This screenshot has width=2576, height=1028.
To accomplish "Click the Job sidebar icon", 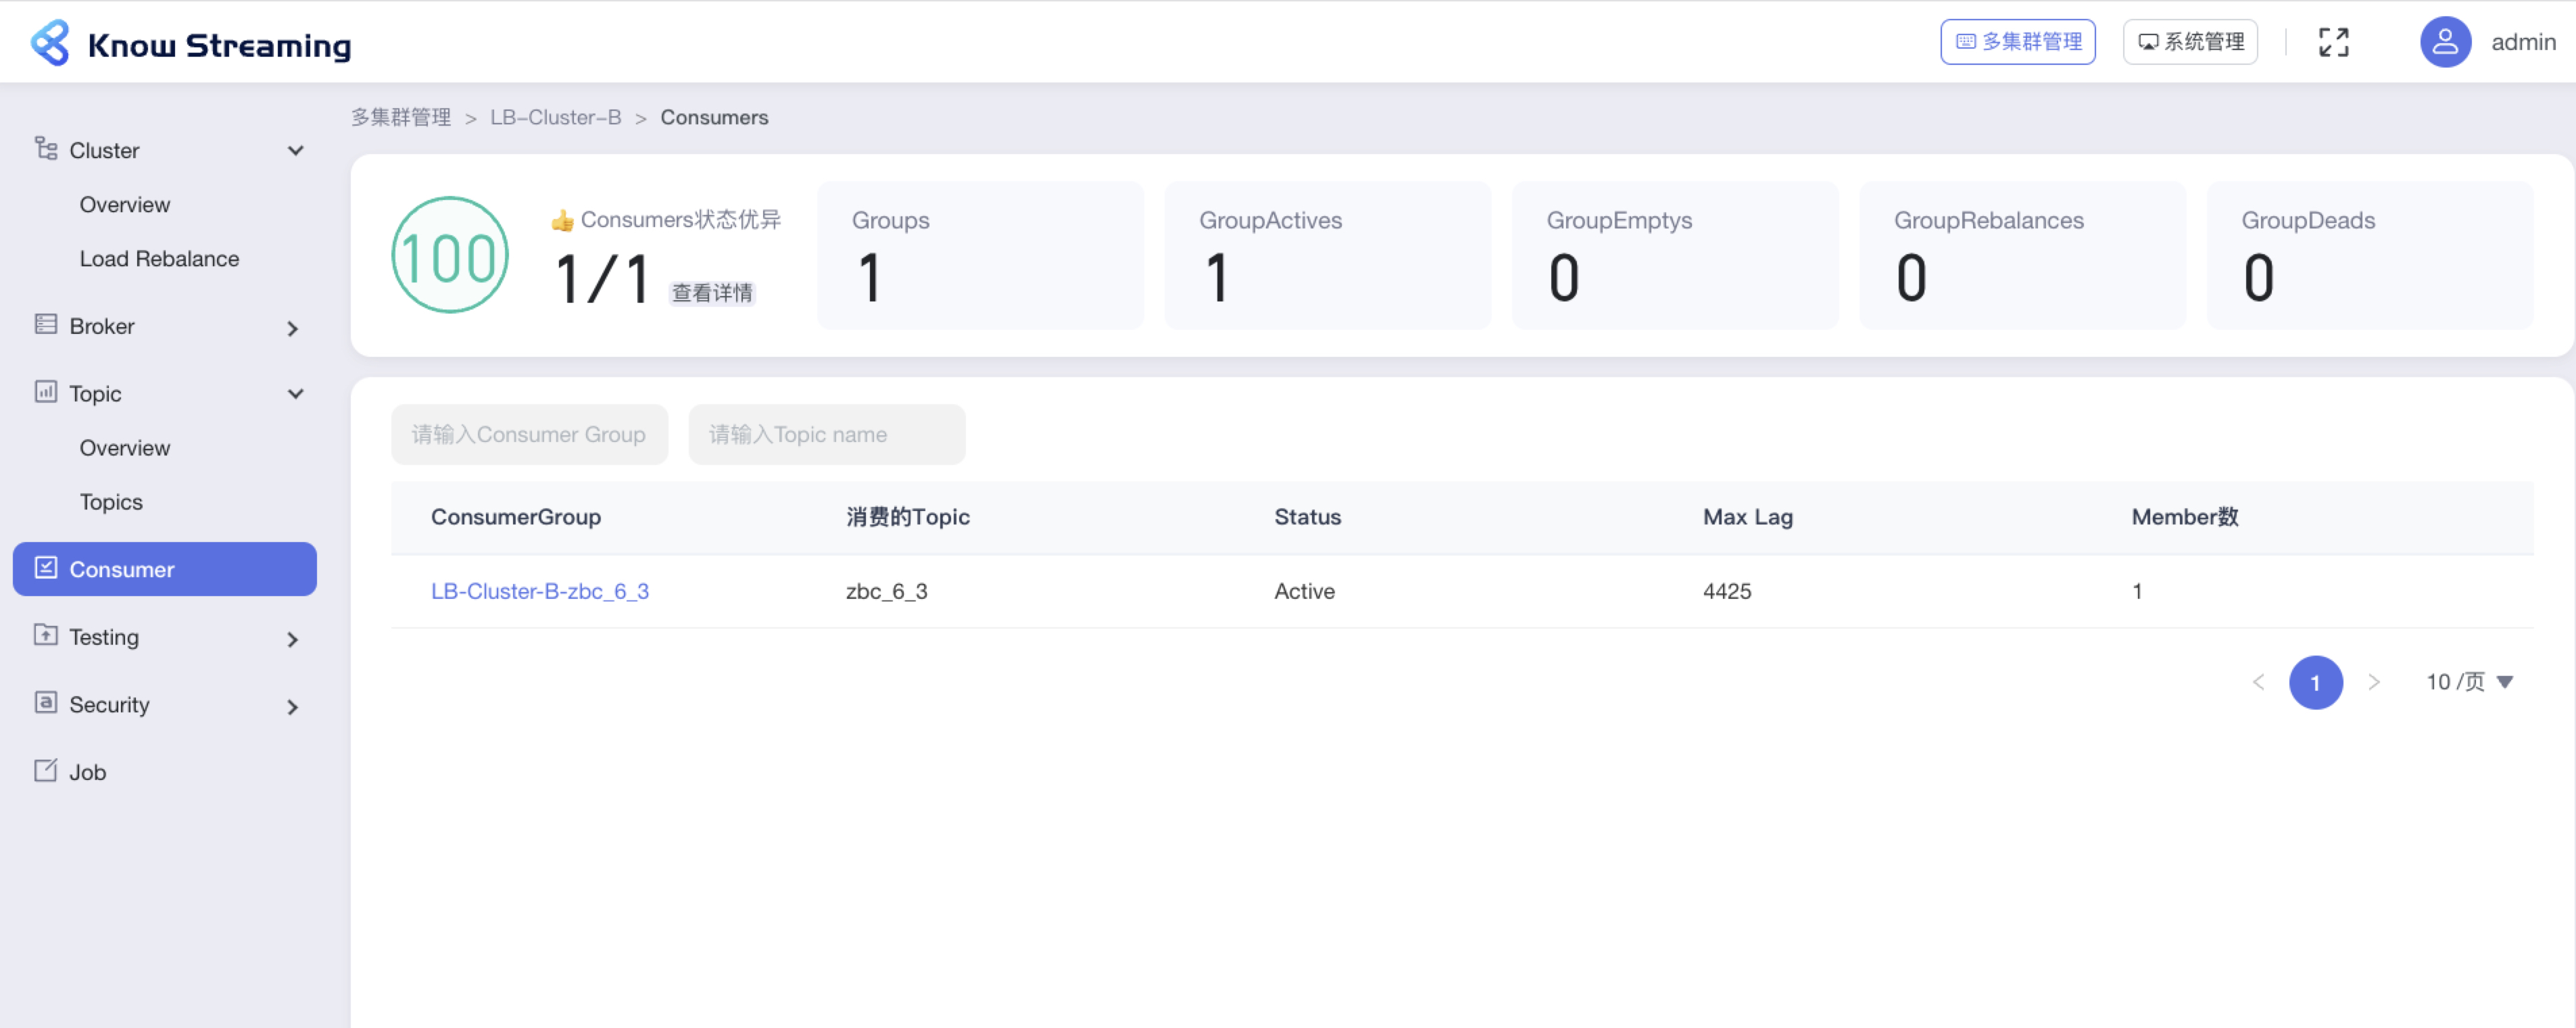I will 46,770.
